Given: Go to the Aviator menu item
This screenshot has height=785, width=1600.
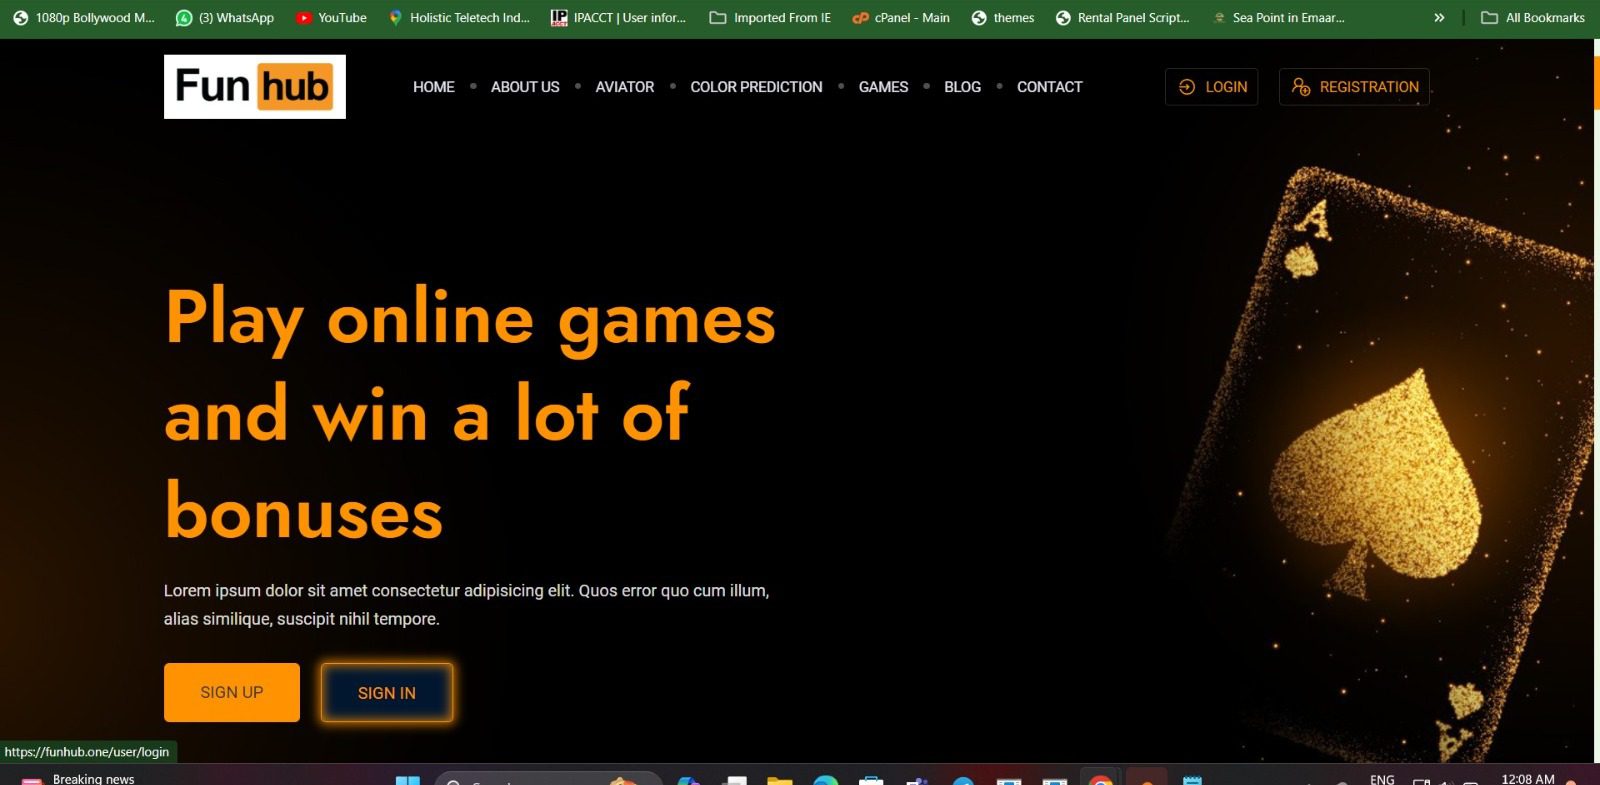Looking at the screenshot, I should (625, 87).
